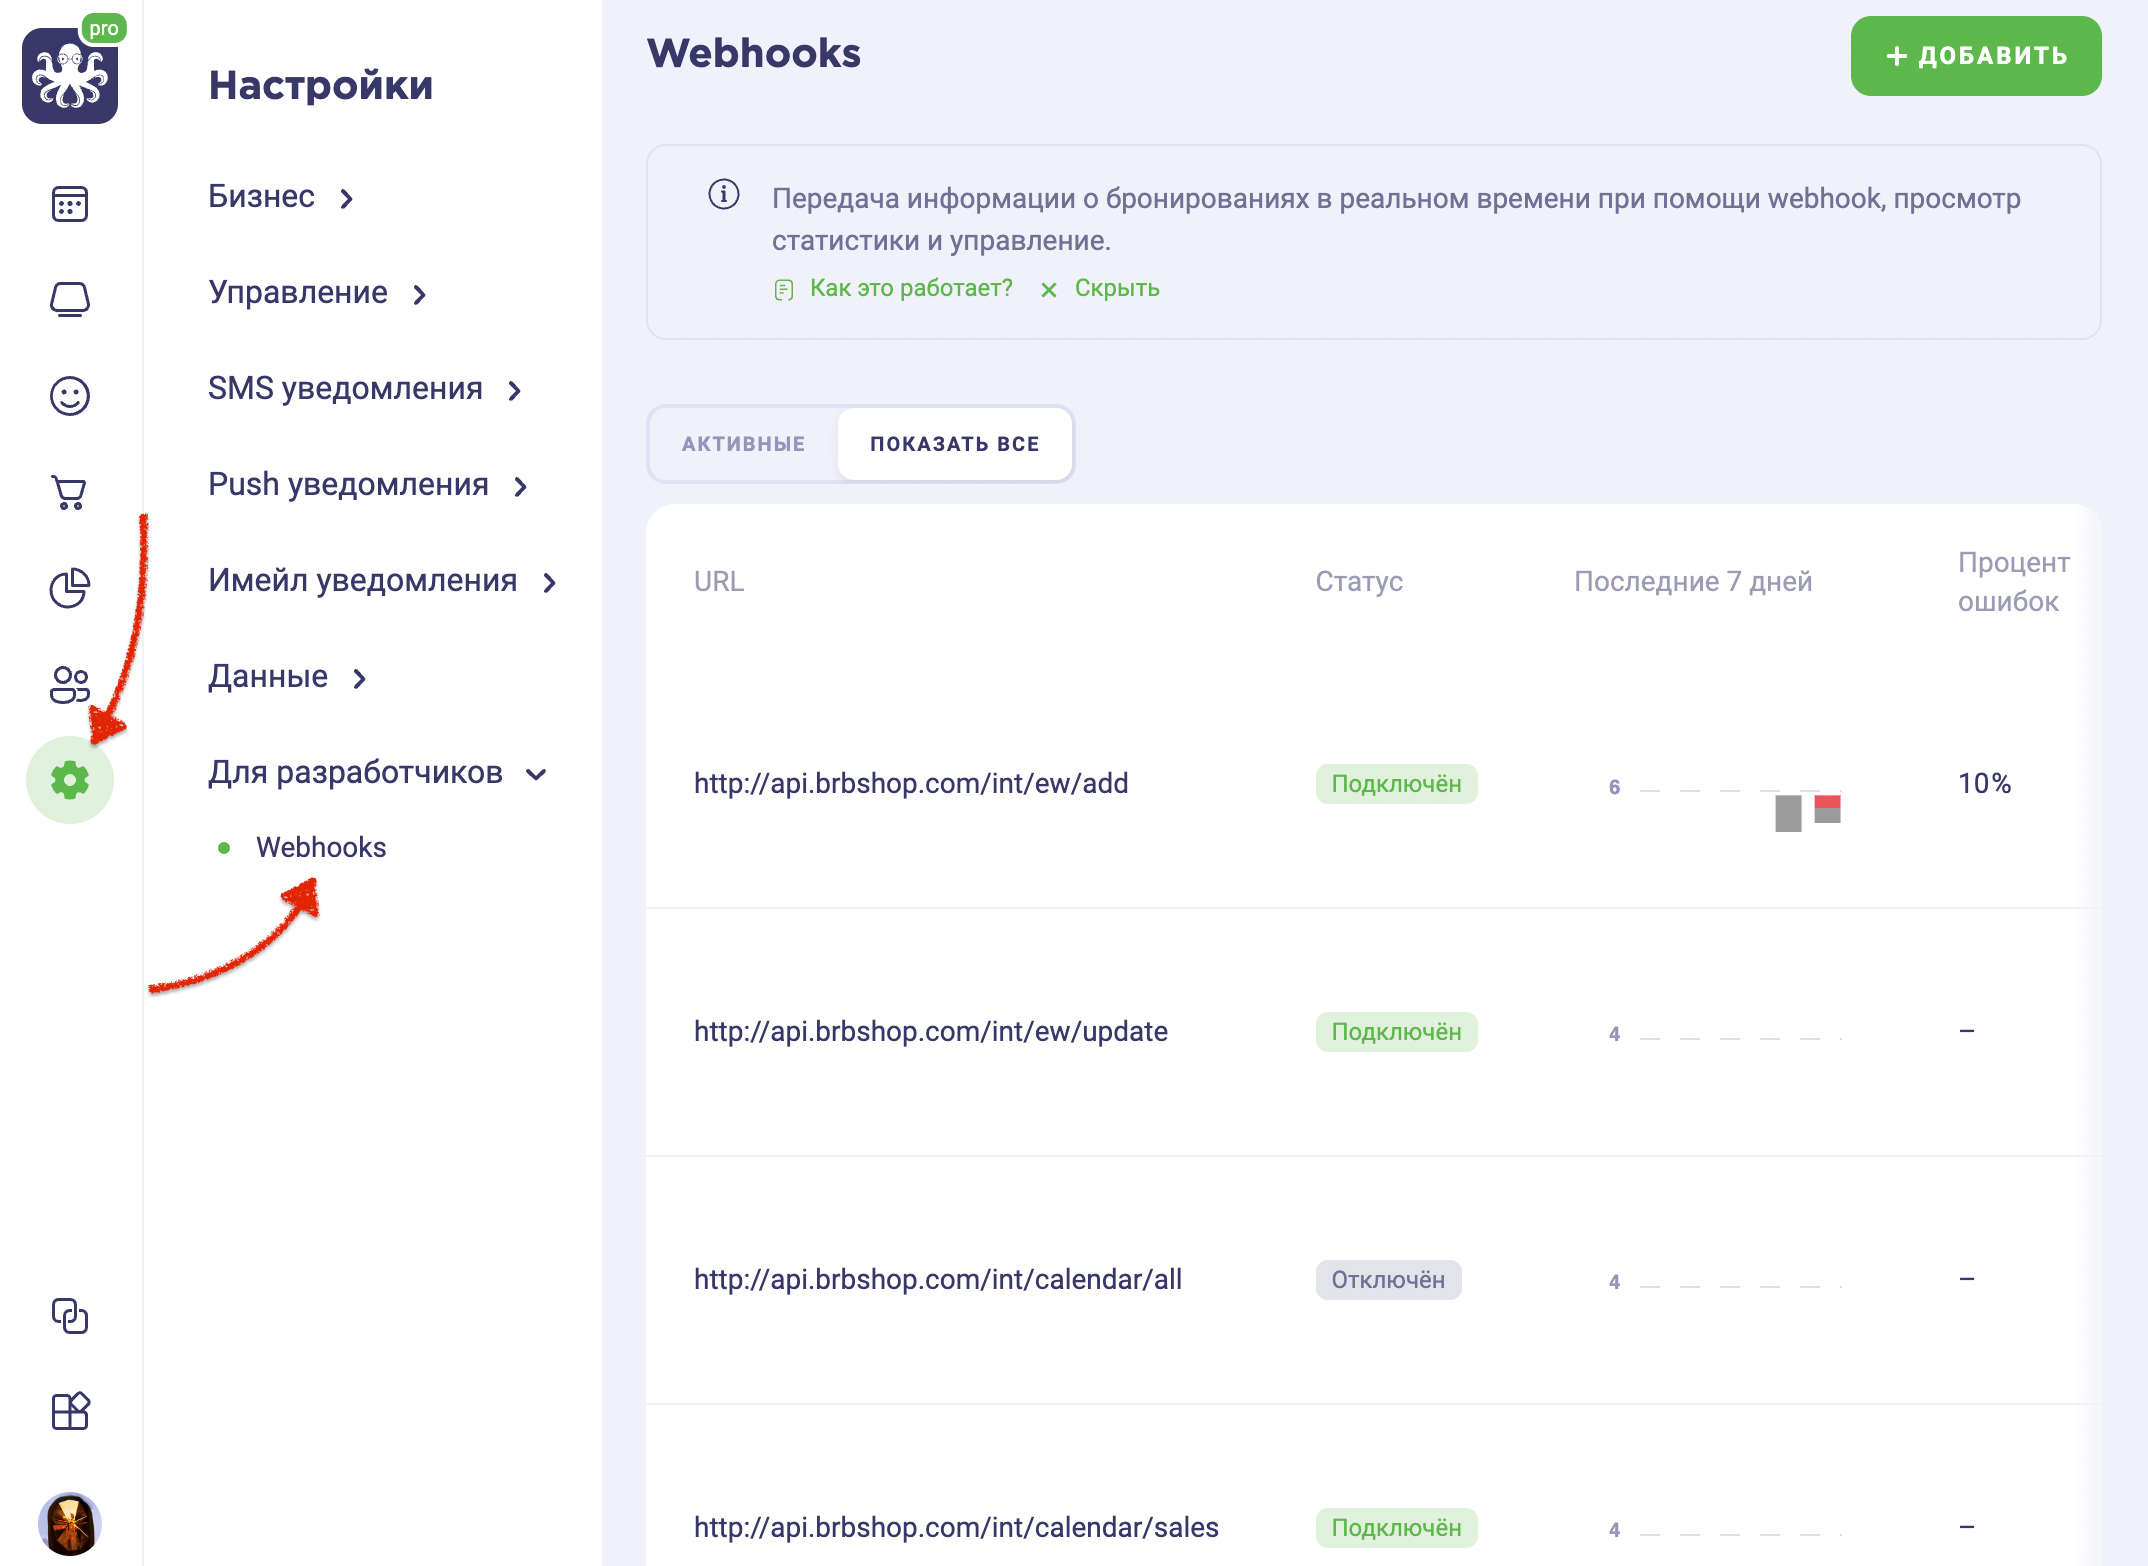The height and width of the screenshot is (1566, 2148).
Task: Open the green gear settings icon
Action: 70,780
